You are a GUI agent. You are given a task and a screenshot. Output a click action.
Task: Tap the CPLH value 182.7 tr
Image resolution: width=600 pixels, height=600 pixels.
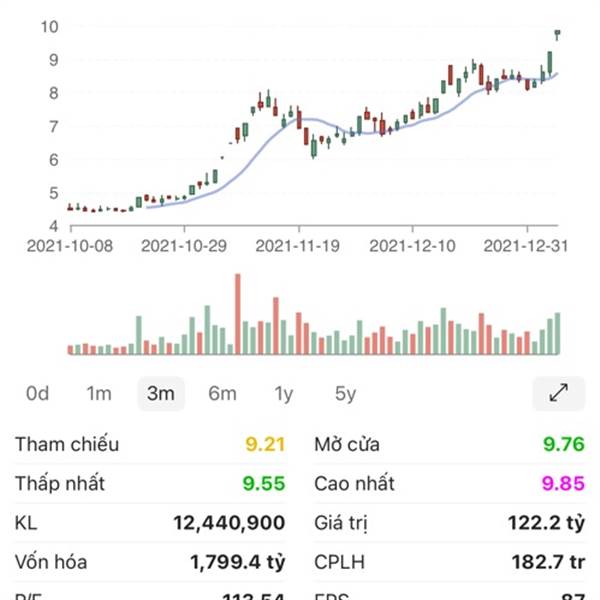click(x=548, y=562)
